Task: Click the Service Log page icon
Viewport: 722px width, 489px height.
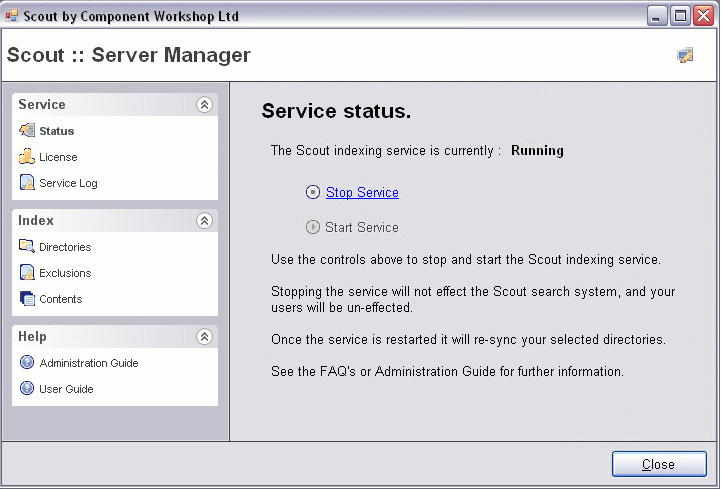Action: (27, 182)
